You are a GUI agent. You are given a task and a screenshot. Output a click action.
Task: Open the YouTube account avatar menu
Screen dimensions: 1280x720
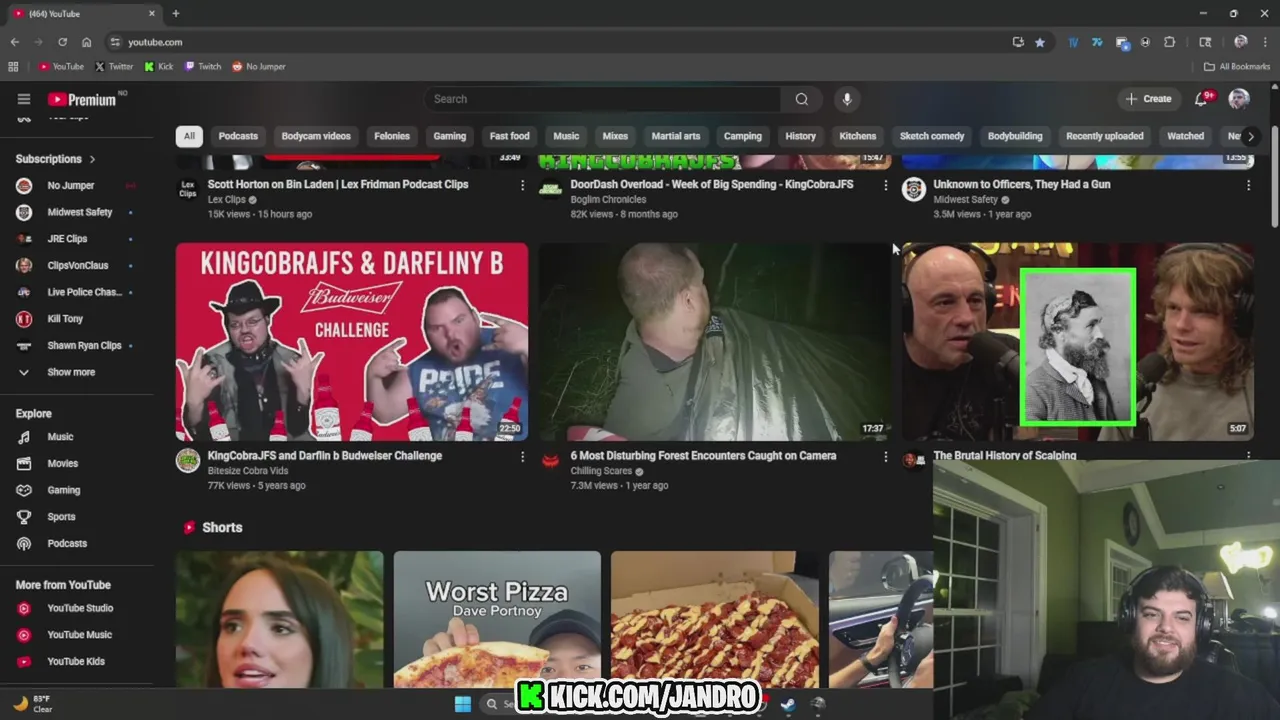[1239, 98]
